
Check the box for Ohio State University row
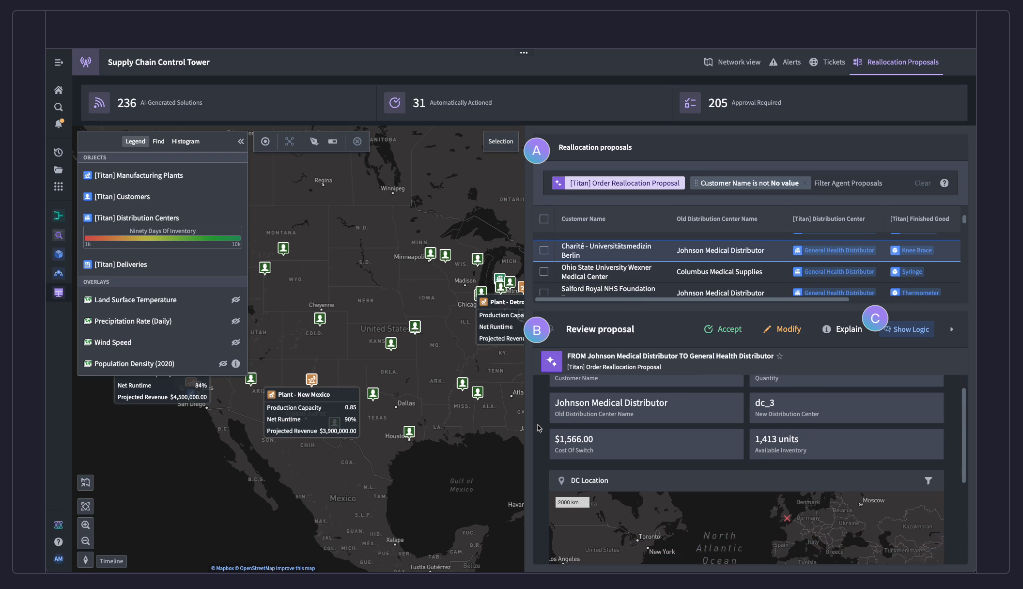(544, 271)
